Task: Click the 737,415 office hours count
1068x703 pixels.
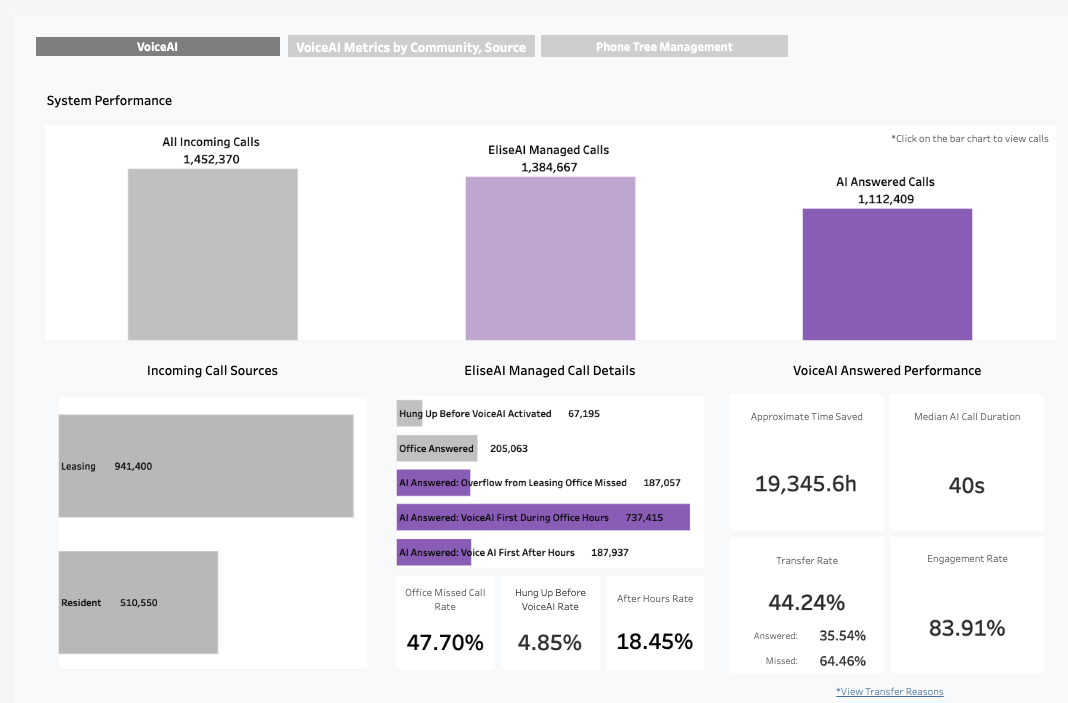Action: tap(644, 518)
